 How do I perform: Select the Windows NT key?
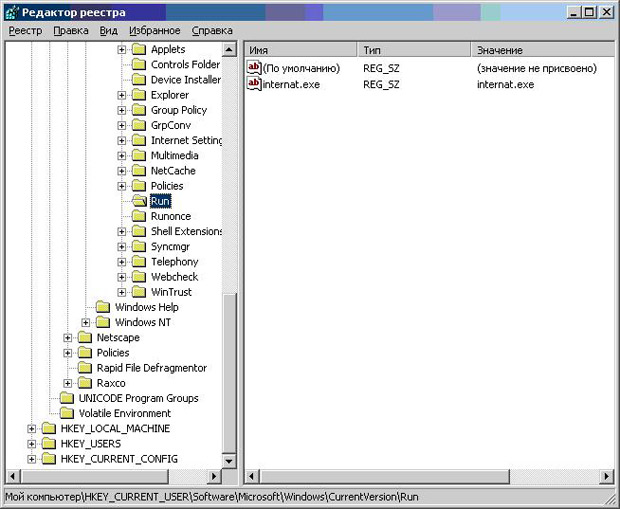(x=143, y=322)
